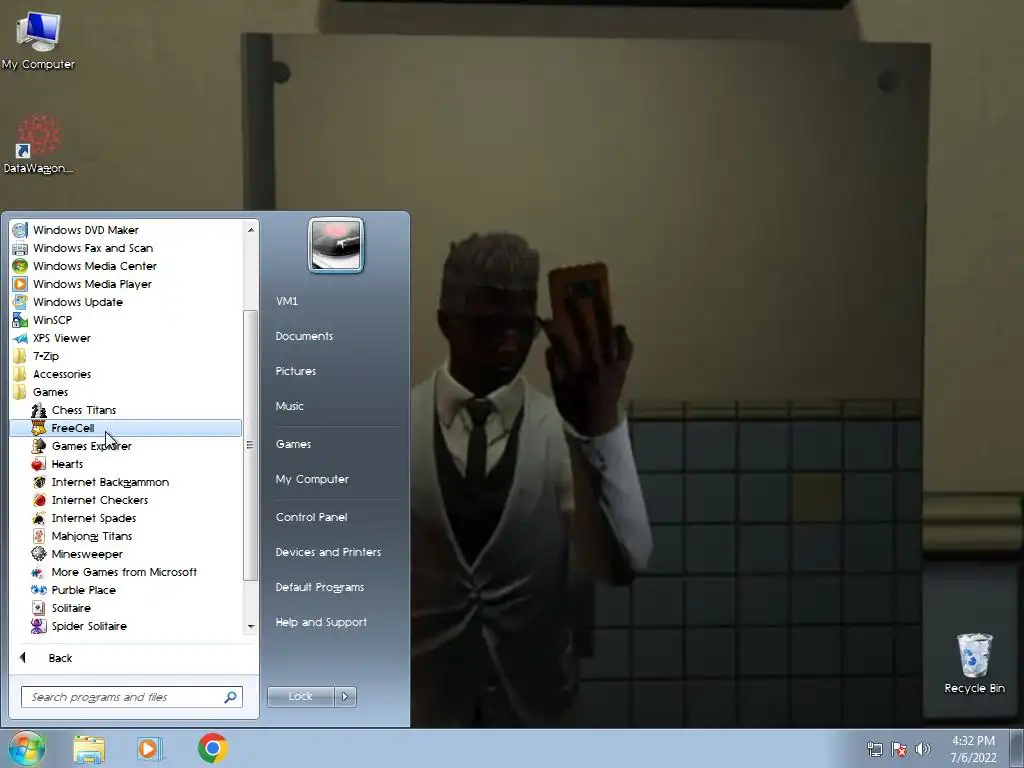Open VM1 user folder link
The height and width of the screenshot is (768, 1024).
click(x=287, y=301)
